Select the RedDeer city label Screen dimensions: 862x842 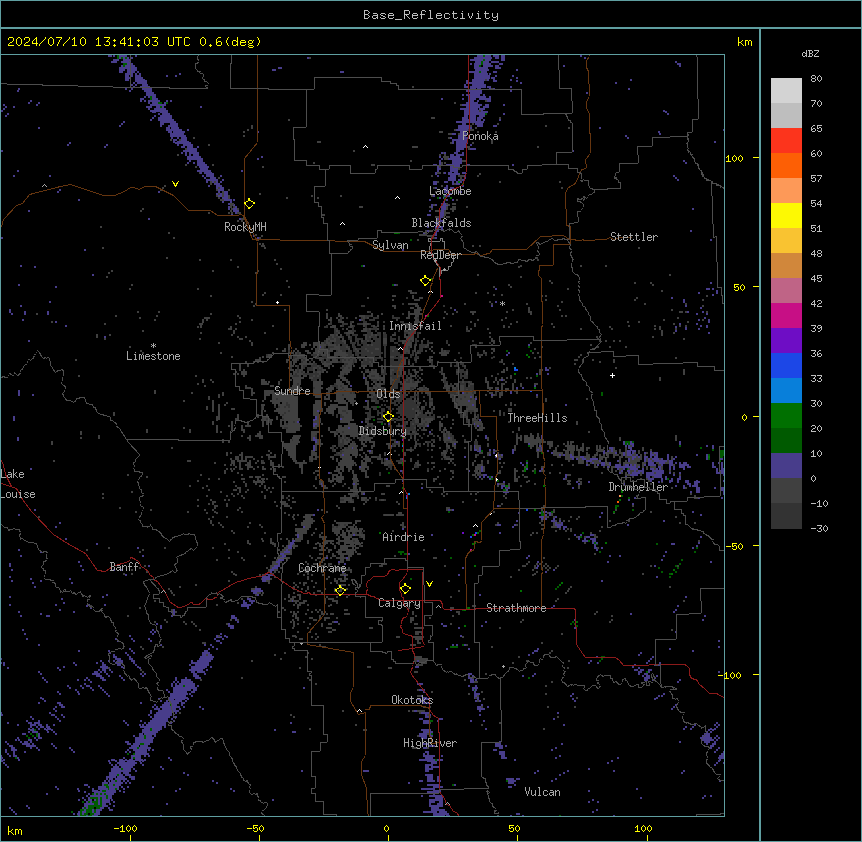[440, 255]
